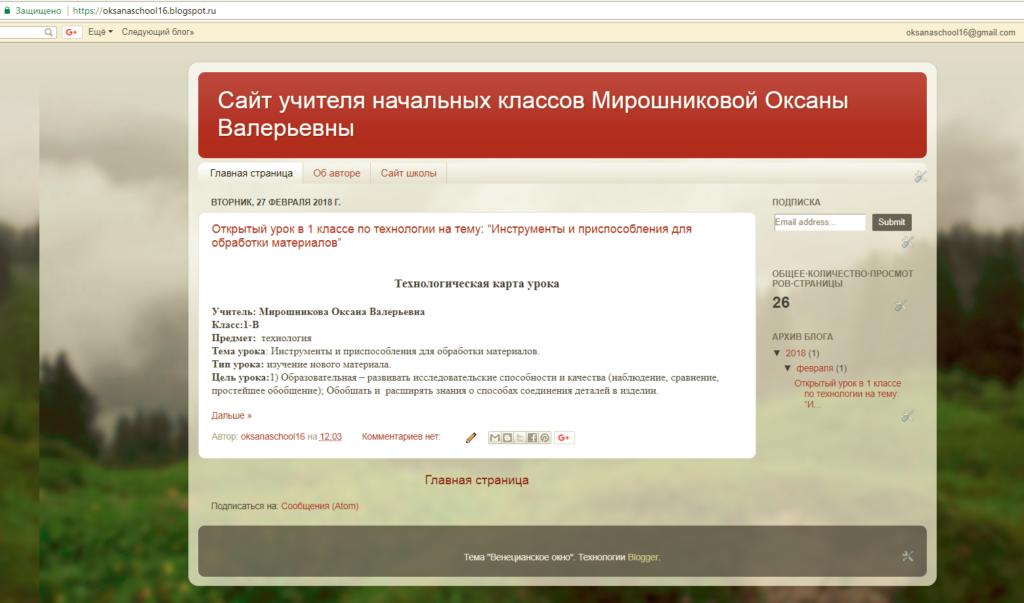Collapse the февраля archive month
Image resolution: width=1024 pixels, height=603 pixels.
(788, 368)
